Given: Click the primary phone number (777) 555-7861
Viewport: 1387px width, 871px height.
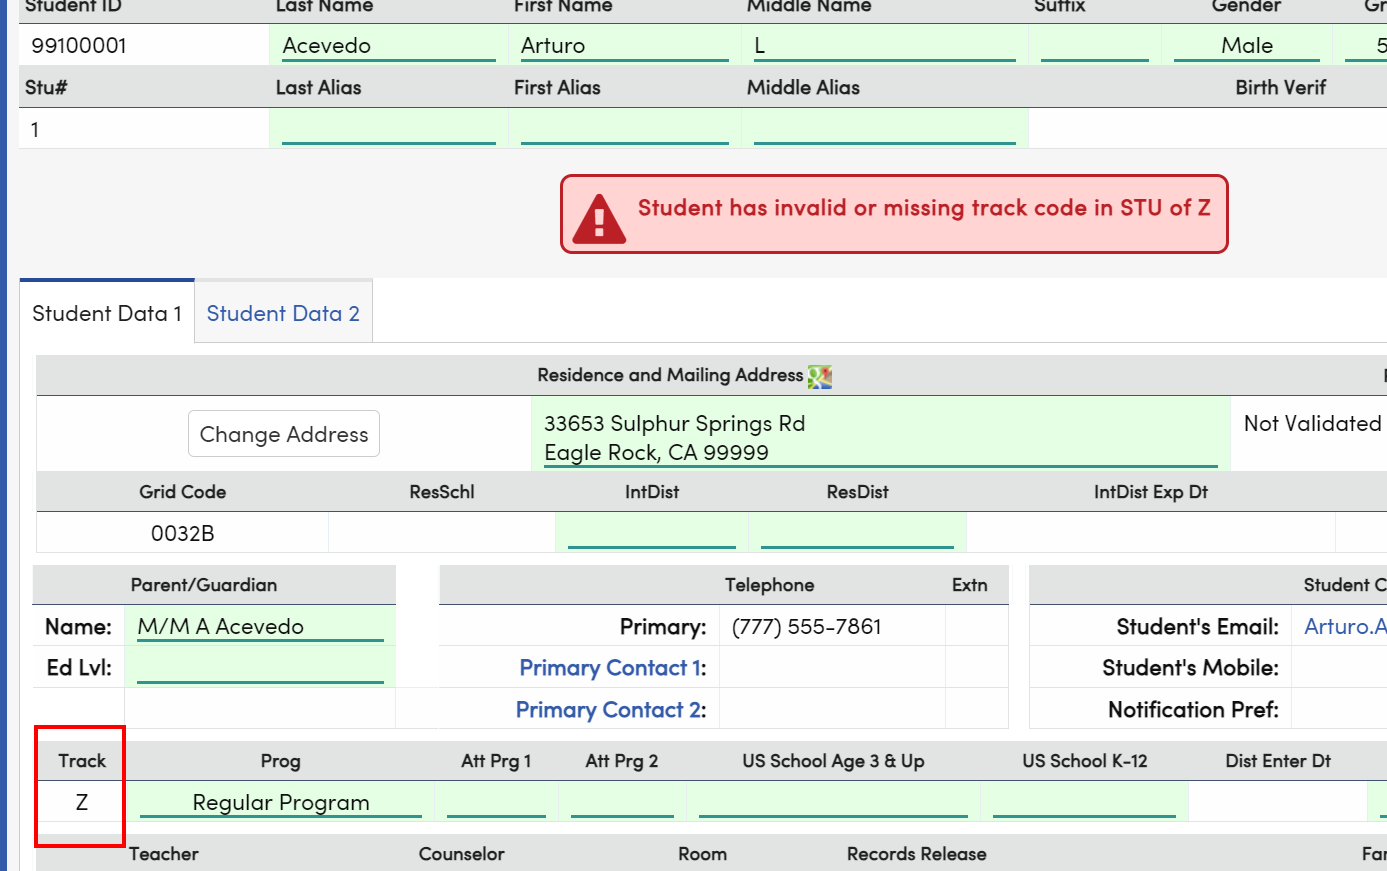Looking at the screenshot, I should click(x=807, y=626).
